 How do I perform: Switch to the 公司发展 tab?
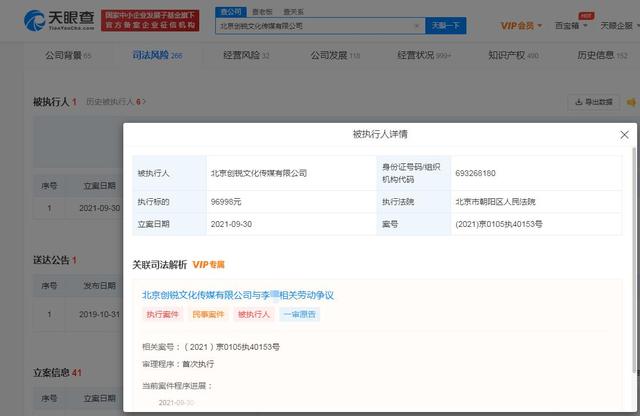coord(335,55)
